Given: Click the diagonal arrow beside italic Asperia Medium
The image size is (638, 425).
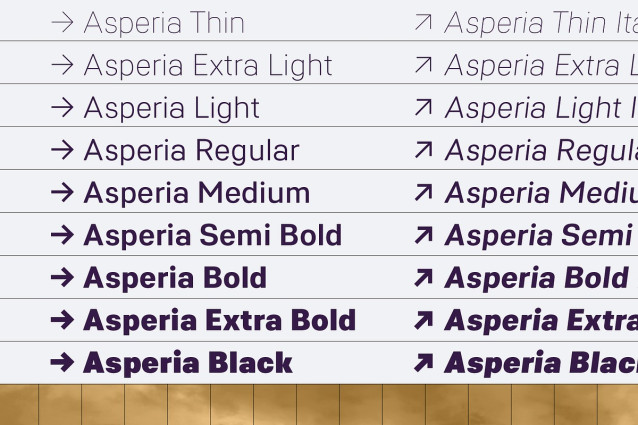Looking at the screenshot, I should (x=424, y=193).
